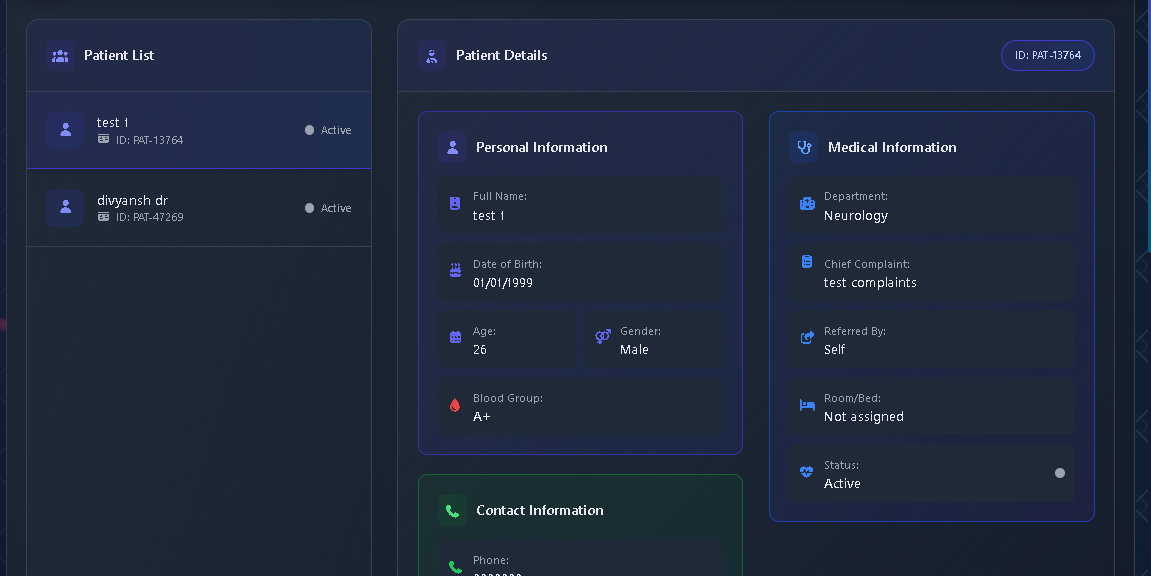This screenshot has height=576, width=1151.
Task: Click the Chief Complaint text field
Action: tap(932, 272)
